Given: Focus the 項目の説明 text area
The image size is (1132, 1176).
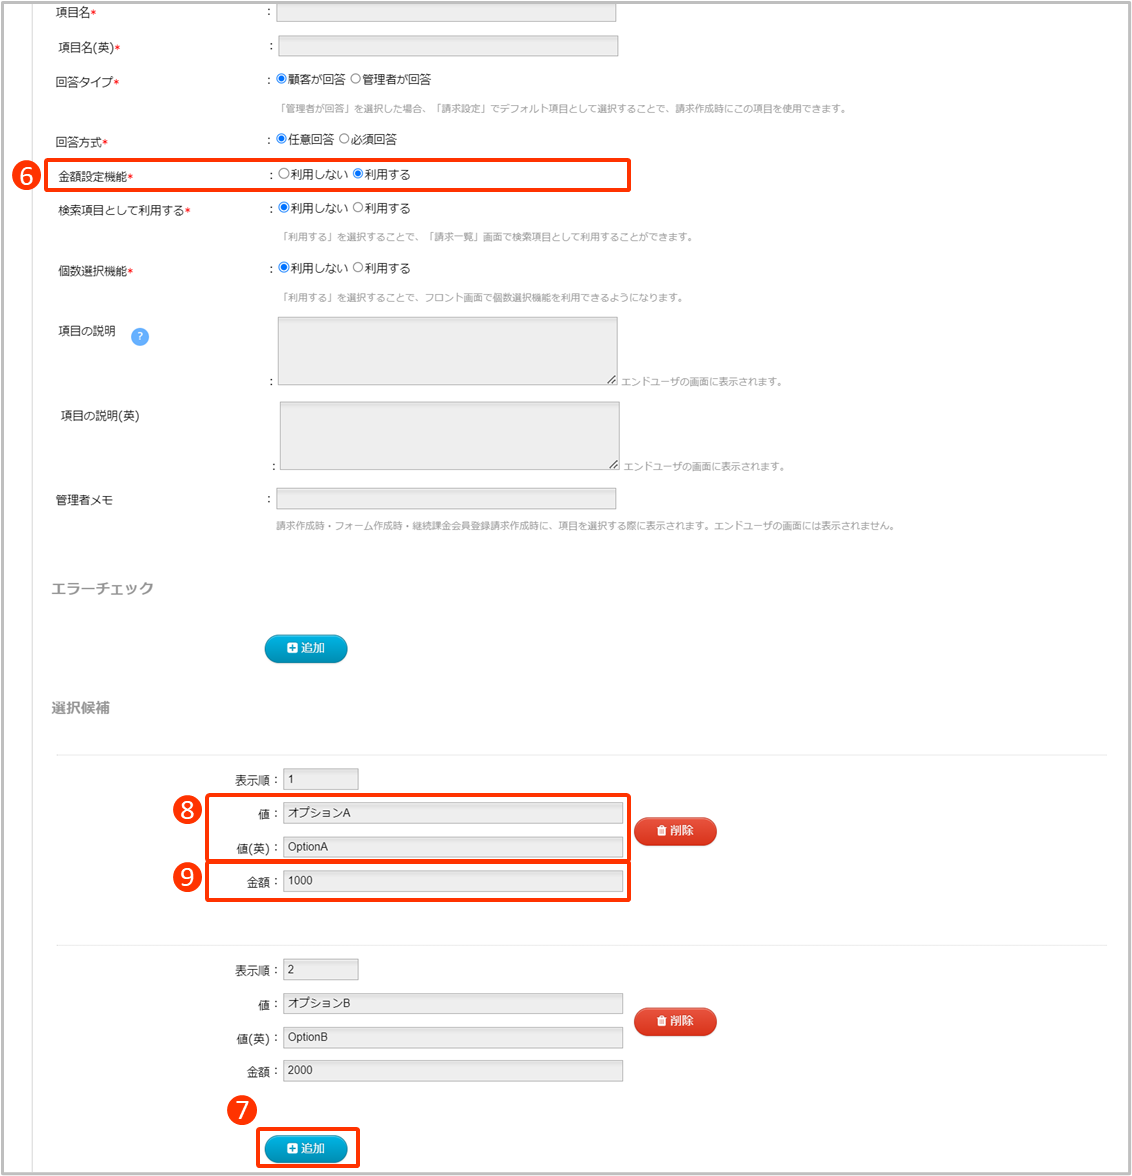Looking at the screenshot, I should pos(447,351).
